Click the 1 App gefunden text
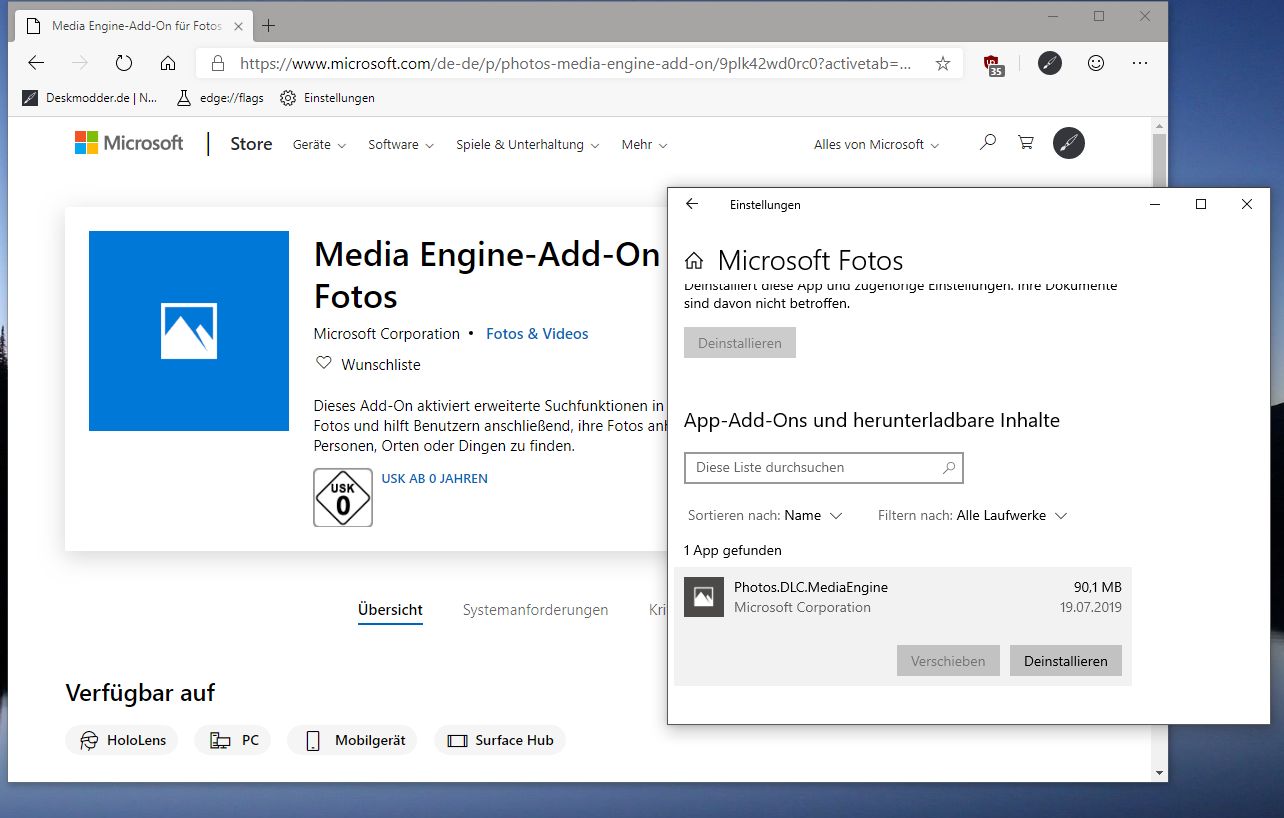 click(733, 551)
